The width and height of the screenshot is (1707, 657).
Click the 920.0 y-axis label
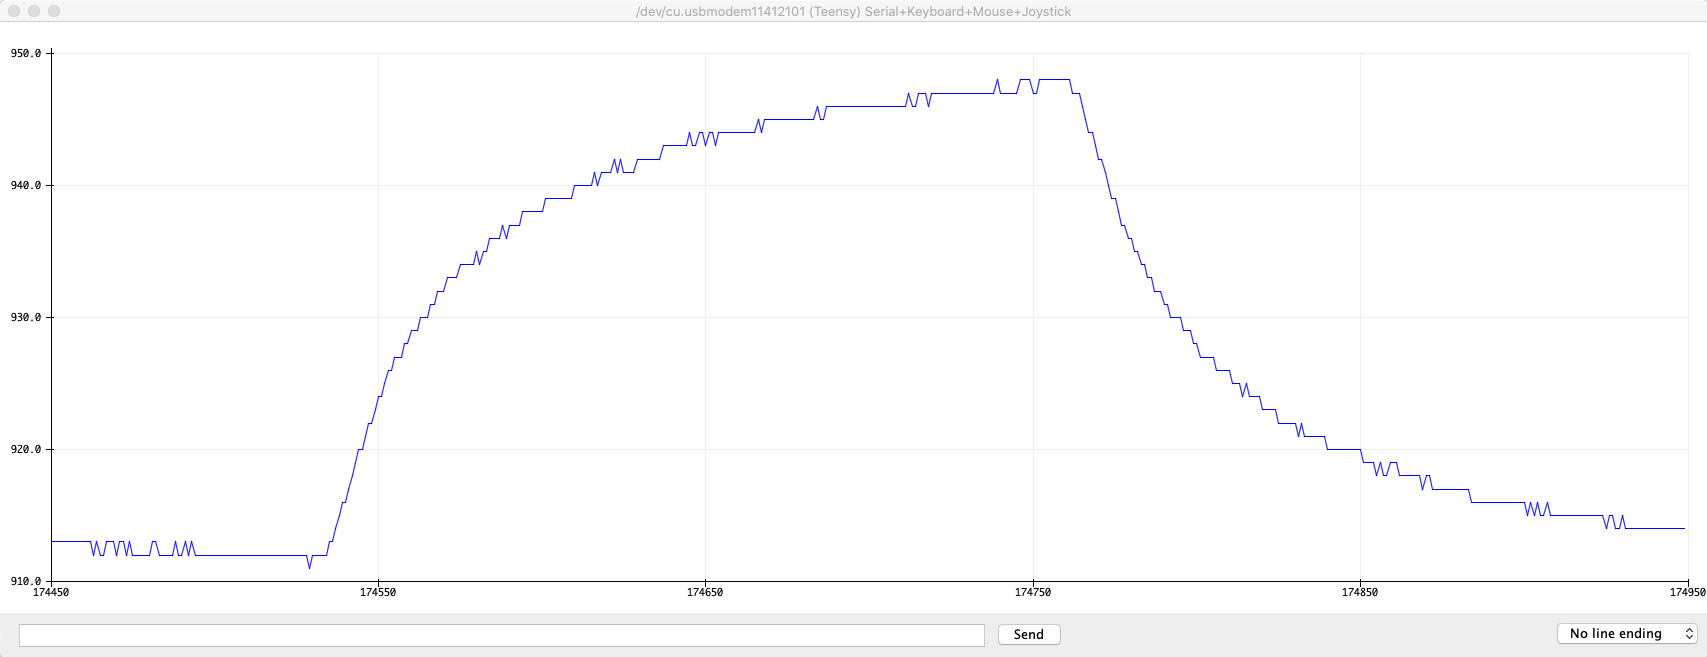(x=26, y=450)
